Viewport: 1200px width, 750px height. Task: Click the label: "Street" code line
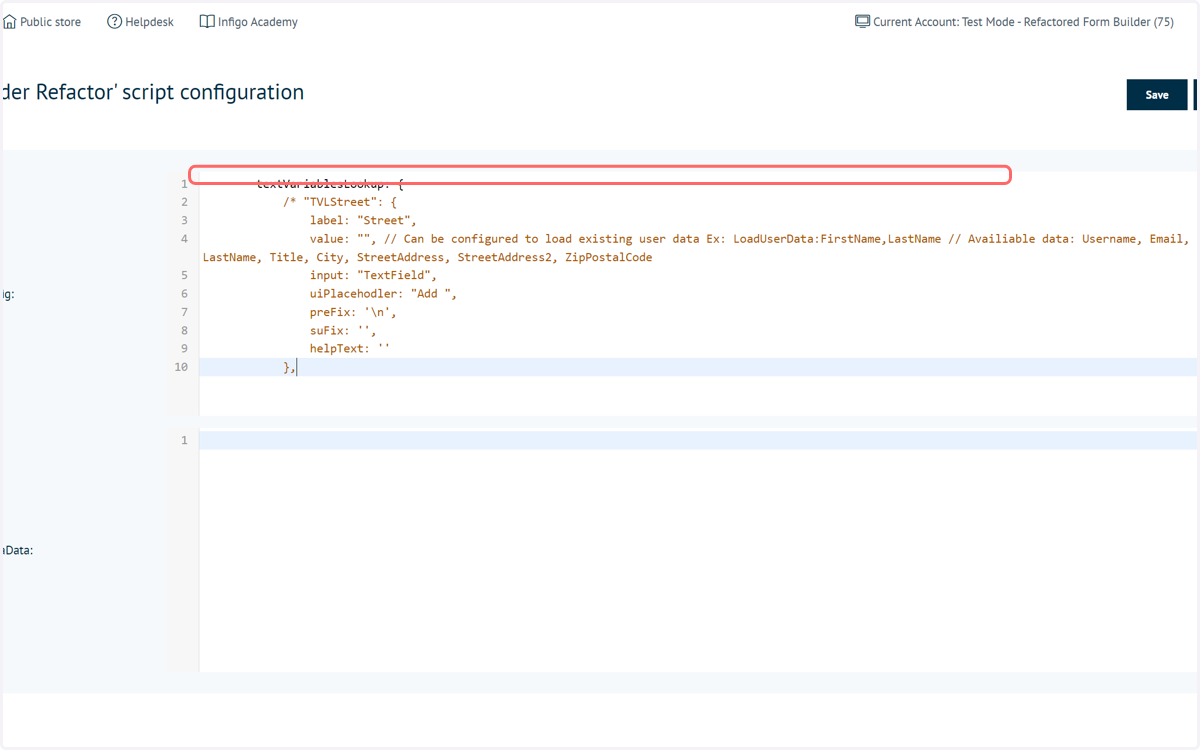tap(363, 221)
